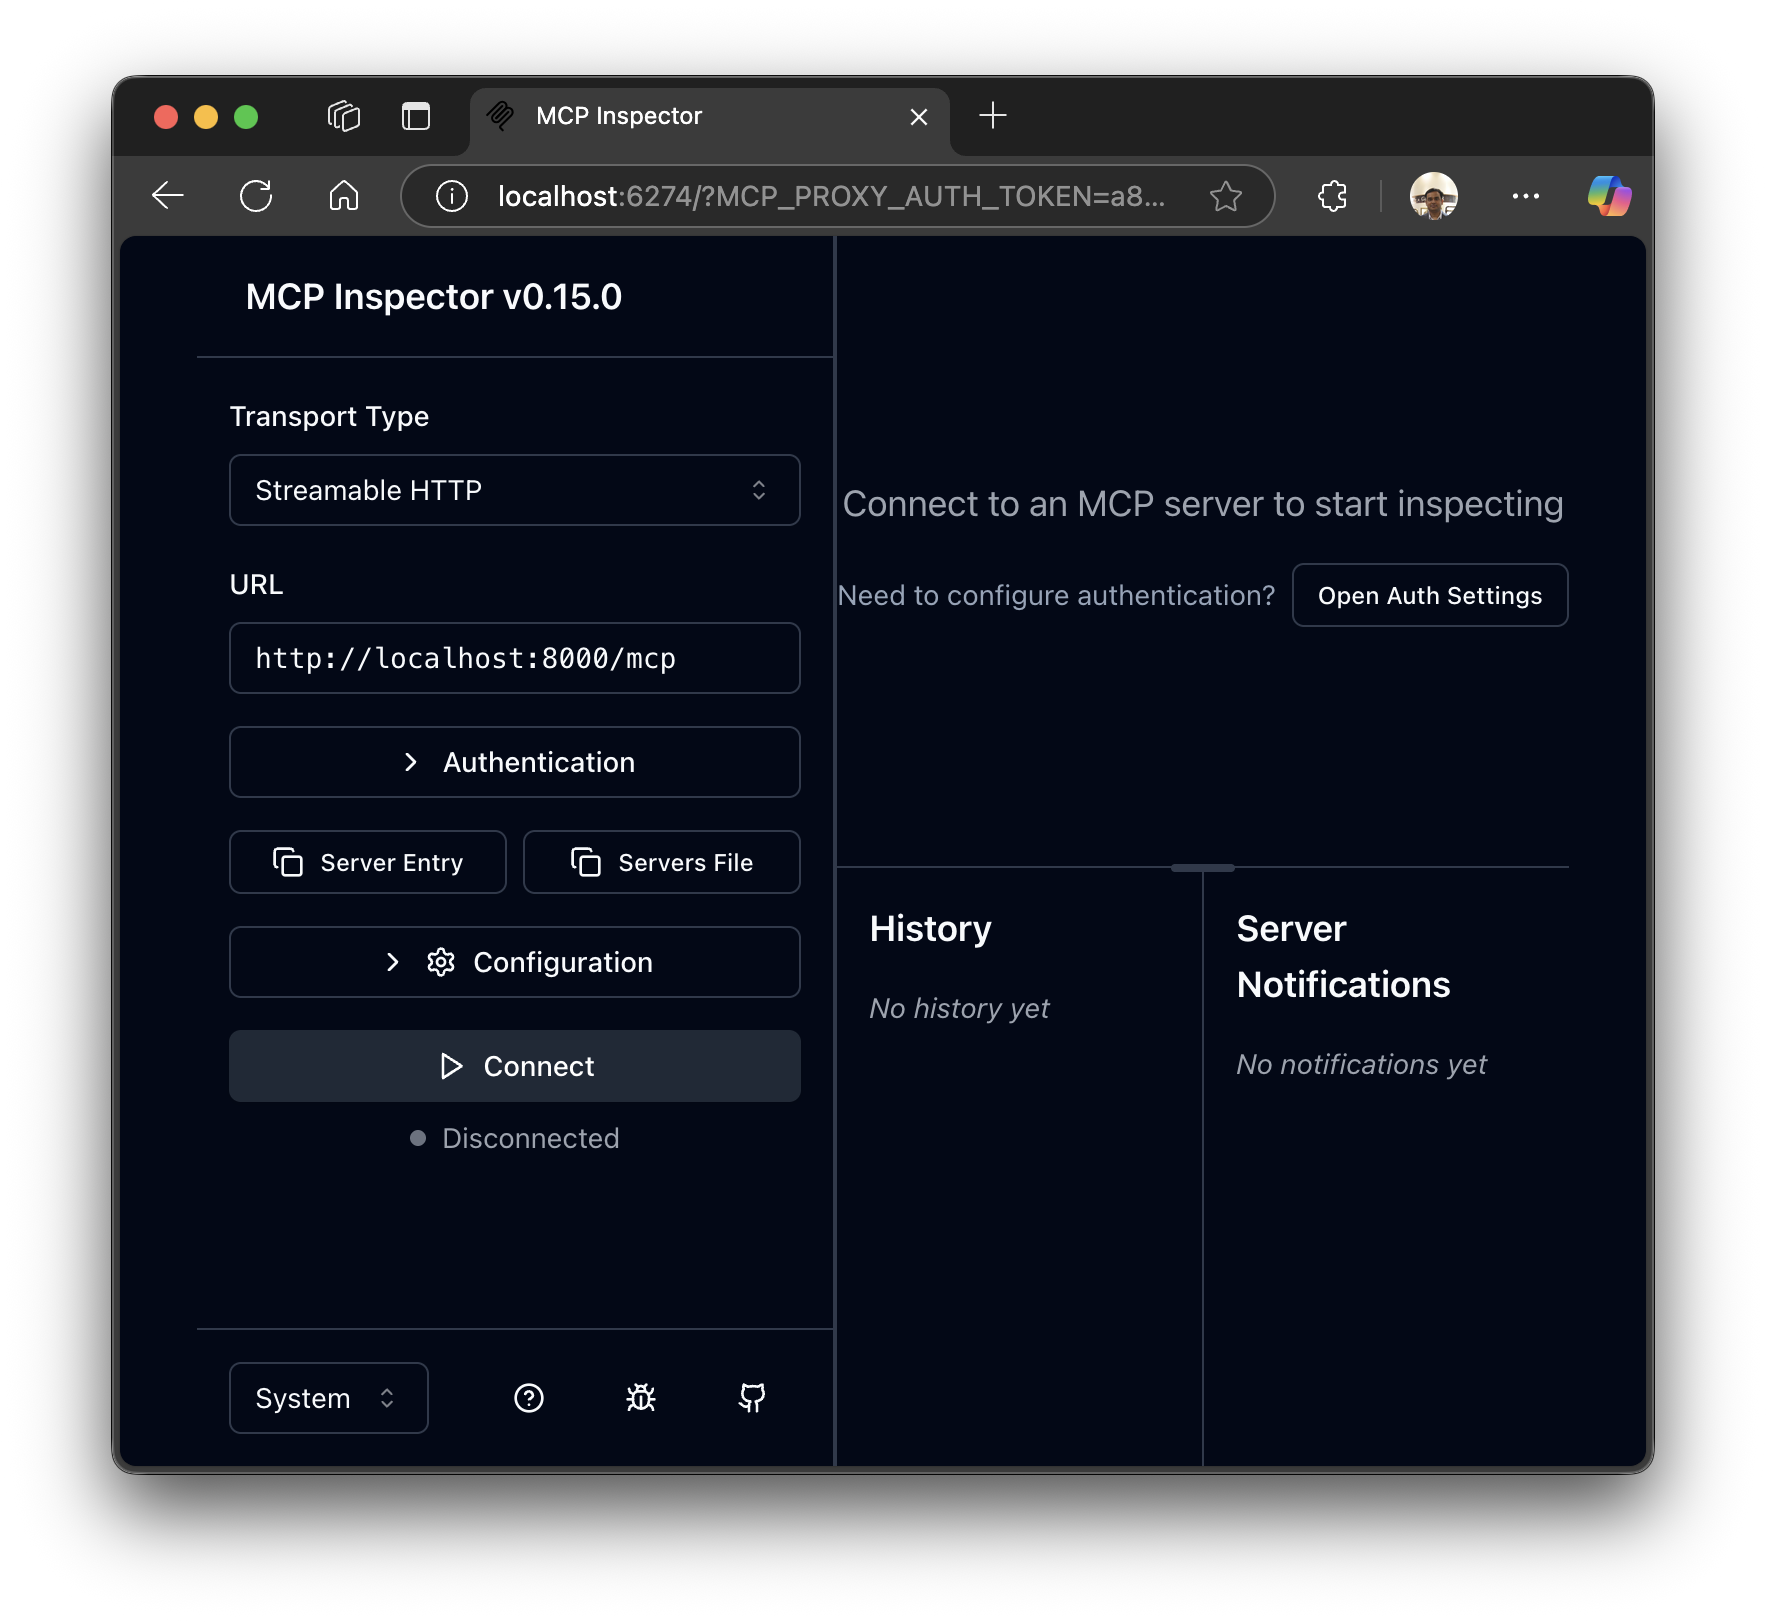
Task: Open browser settings three-dot menu
Action: coord(1525,196)
